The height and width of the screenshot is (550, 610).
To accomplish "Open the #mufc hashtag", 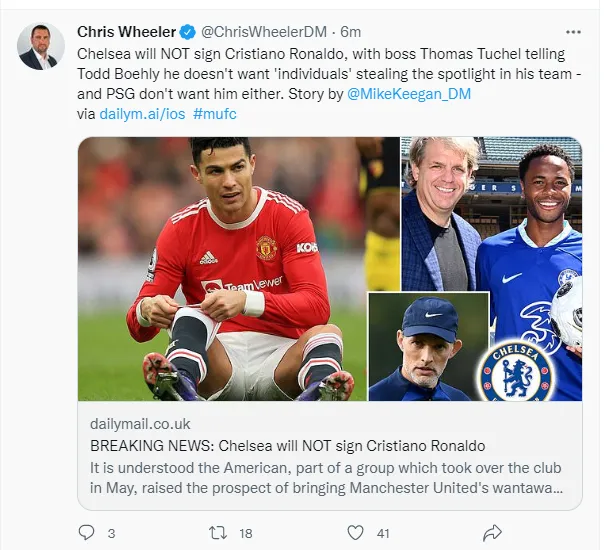I will [214, 114].
